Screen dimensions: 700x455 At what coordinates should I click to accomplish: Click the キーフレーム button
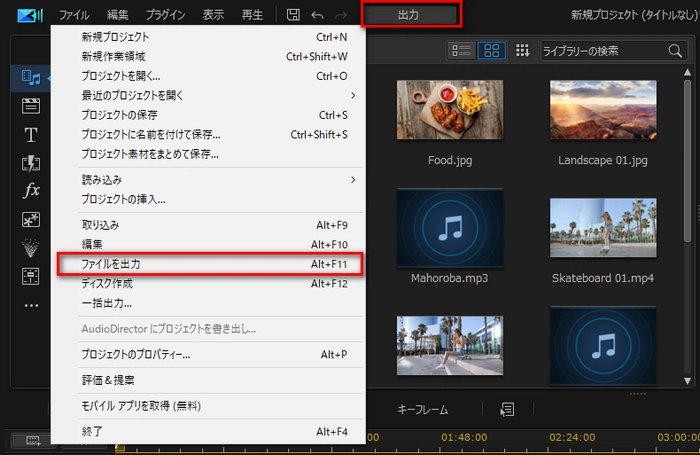click(422, 409)
